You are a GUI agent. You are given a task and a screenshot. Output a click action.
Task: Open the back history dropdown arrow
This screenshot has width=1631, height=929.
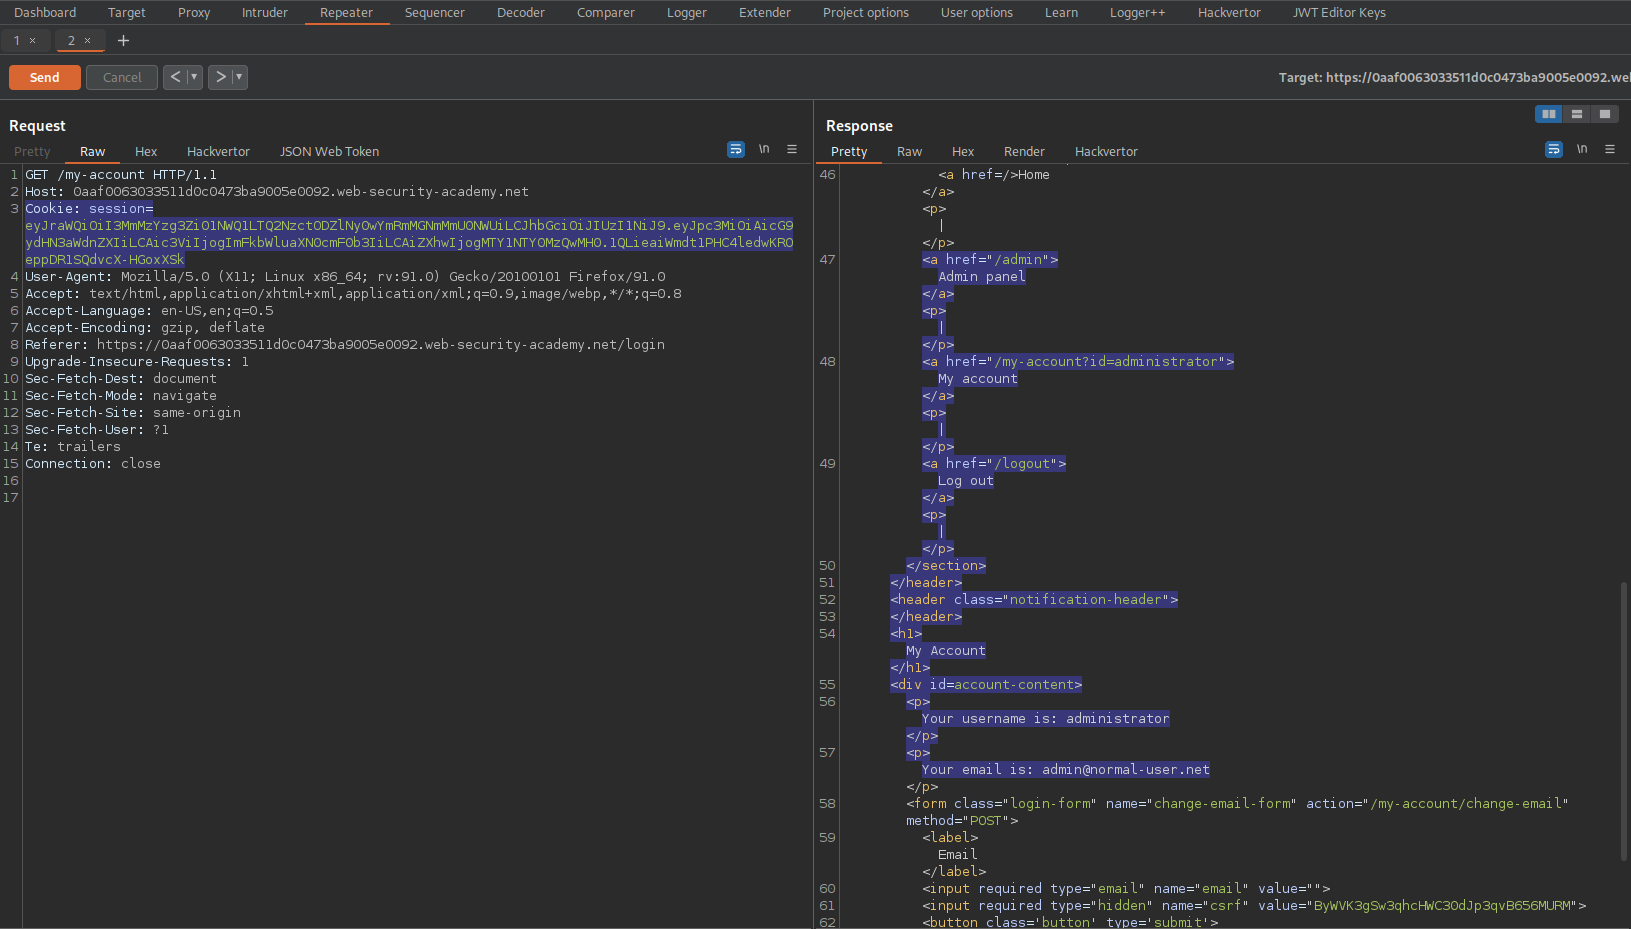click(x=194, y=77)
